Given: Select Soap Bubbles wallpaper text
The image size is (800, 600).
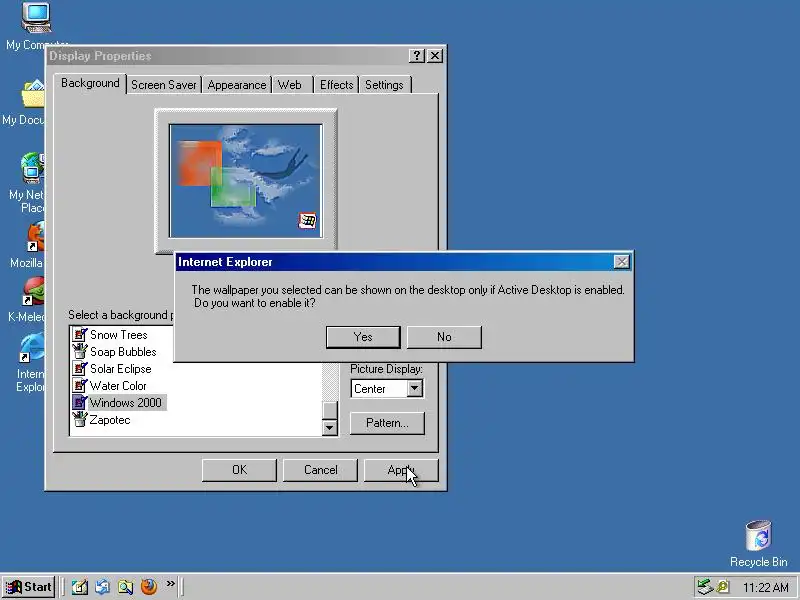Looking at the screenshot, I should coord(123,352).
